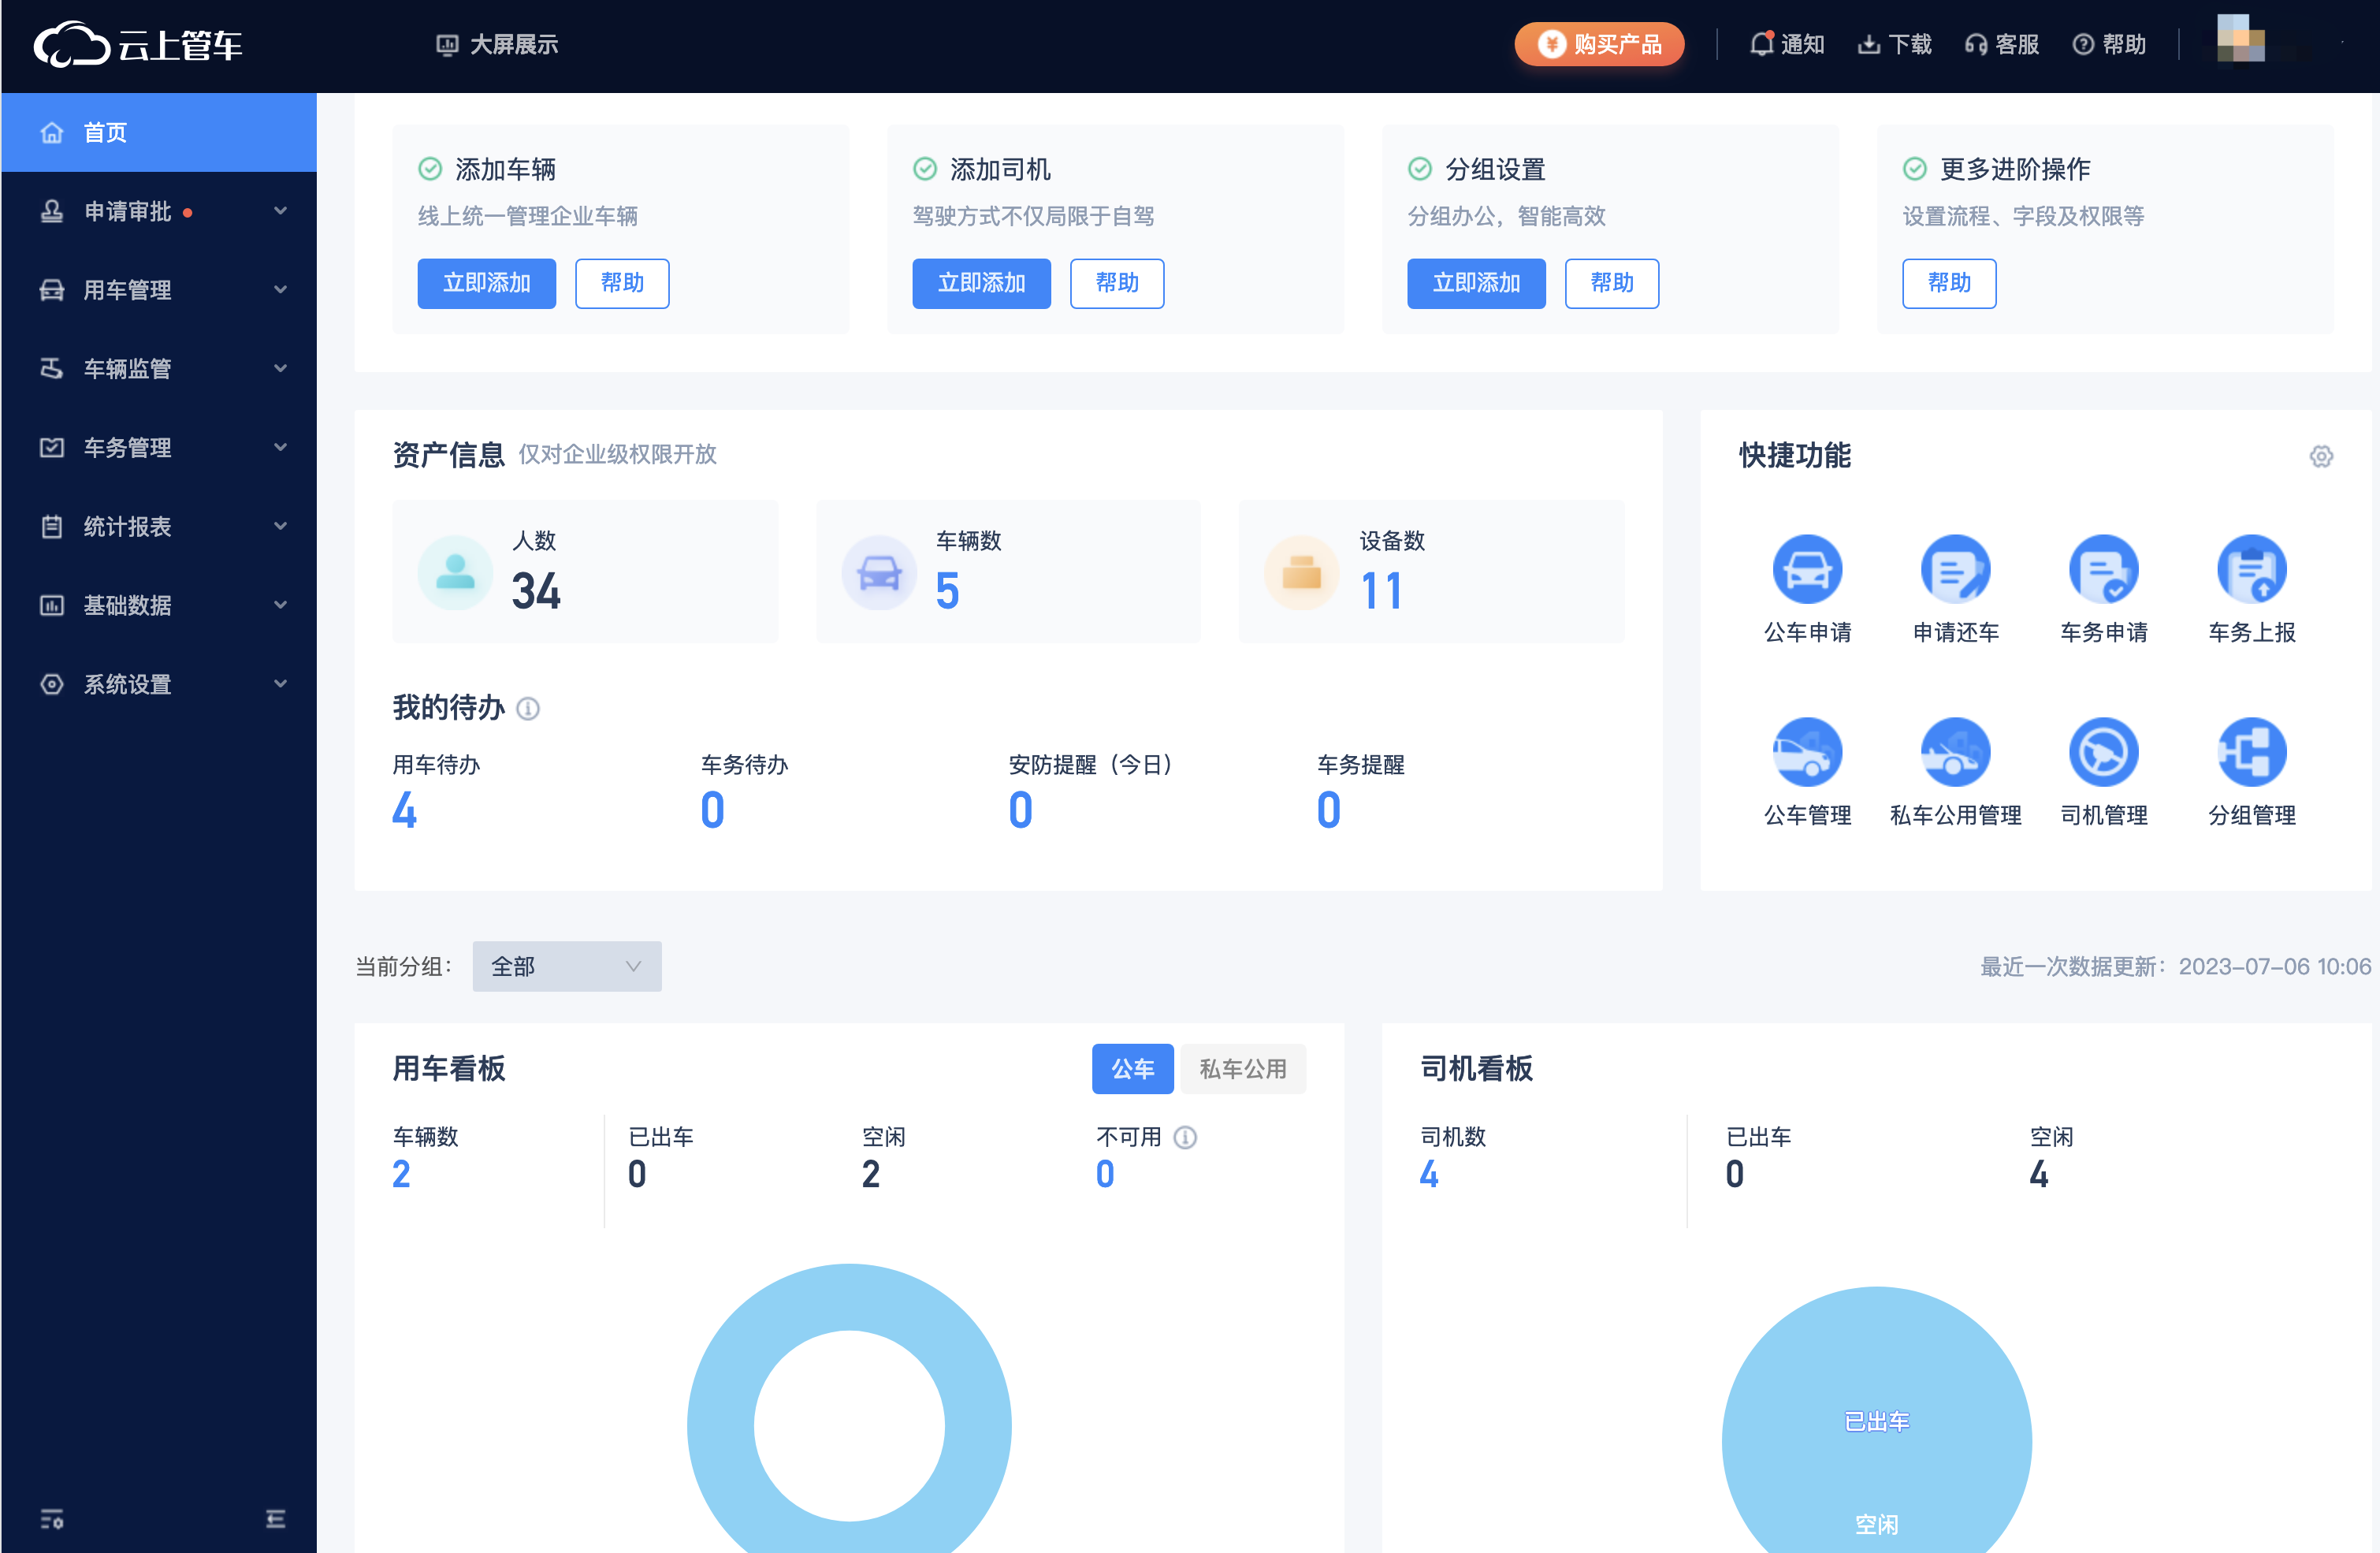
Task: Click 帮助 under 分组设置
Action: (1612, 283)
